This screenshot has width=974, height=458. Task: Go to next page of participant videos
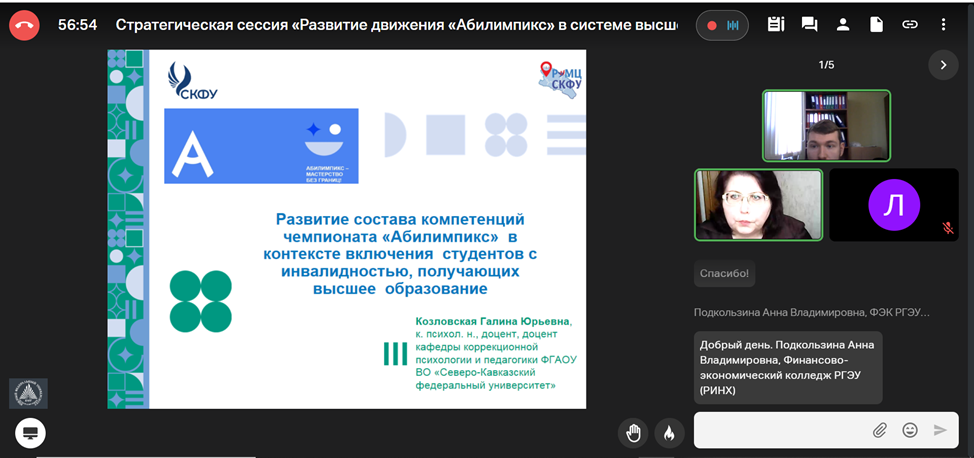point(942,65)
